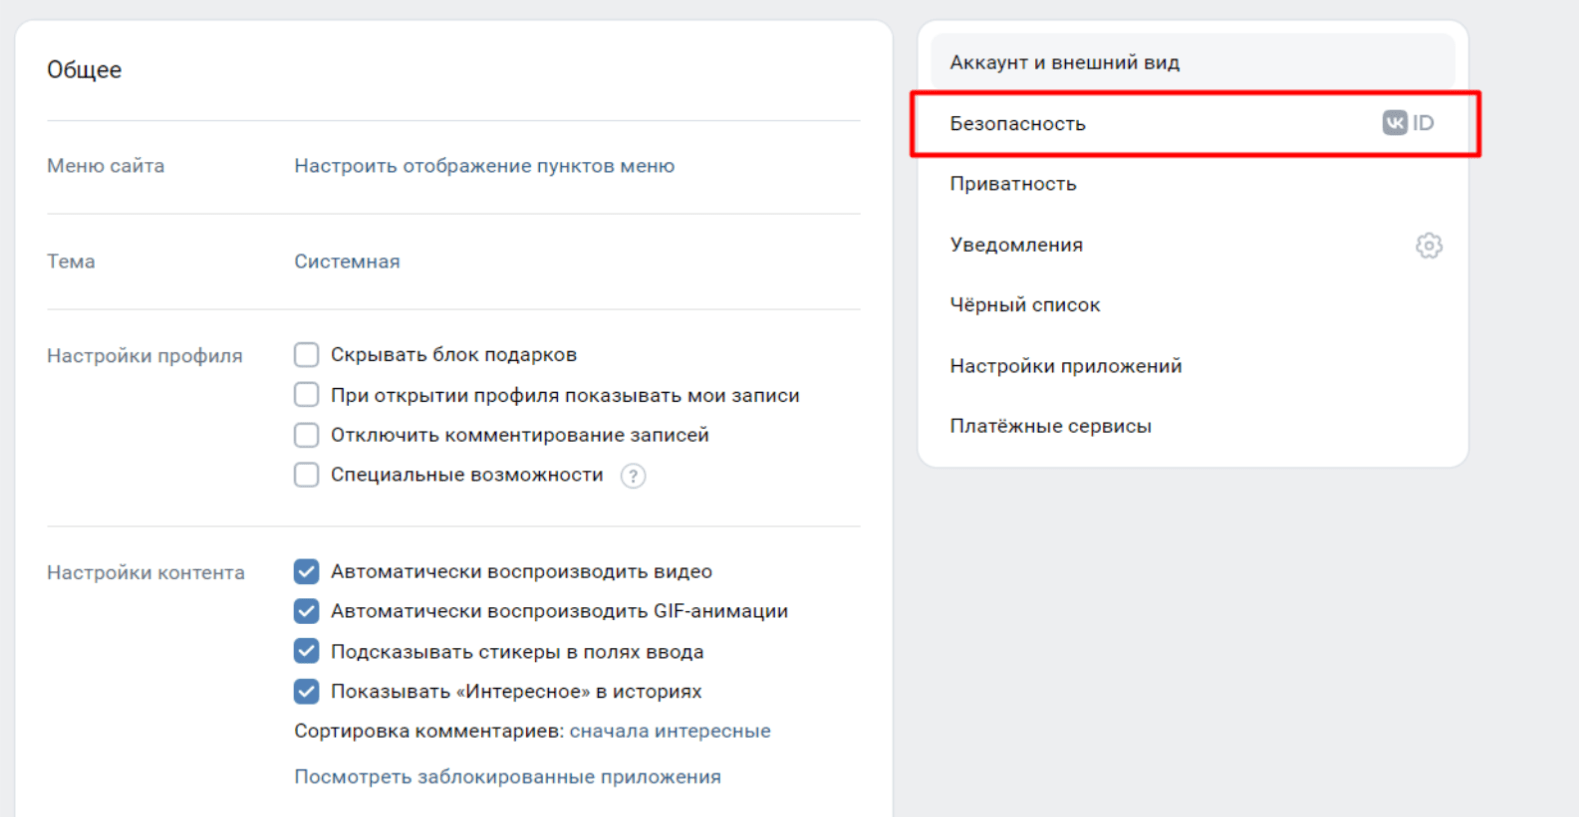The image size is (1579, 817).
Task: Click the Общее section heading
Action: (x=84, y=70)
